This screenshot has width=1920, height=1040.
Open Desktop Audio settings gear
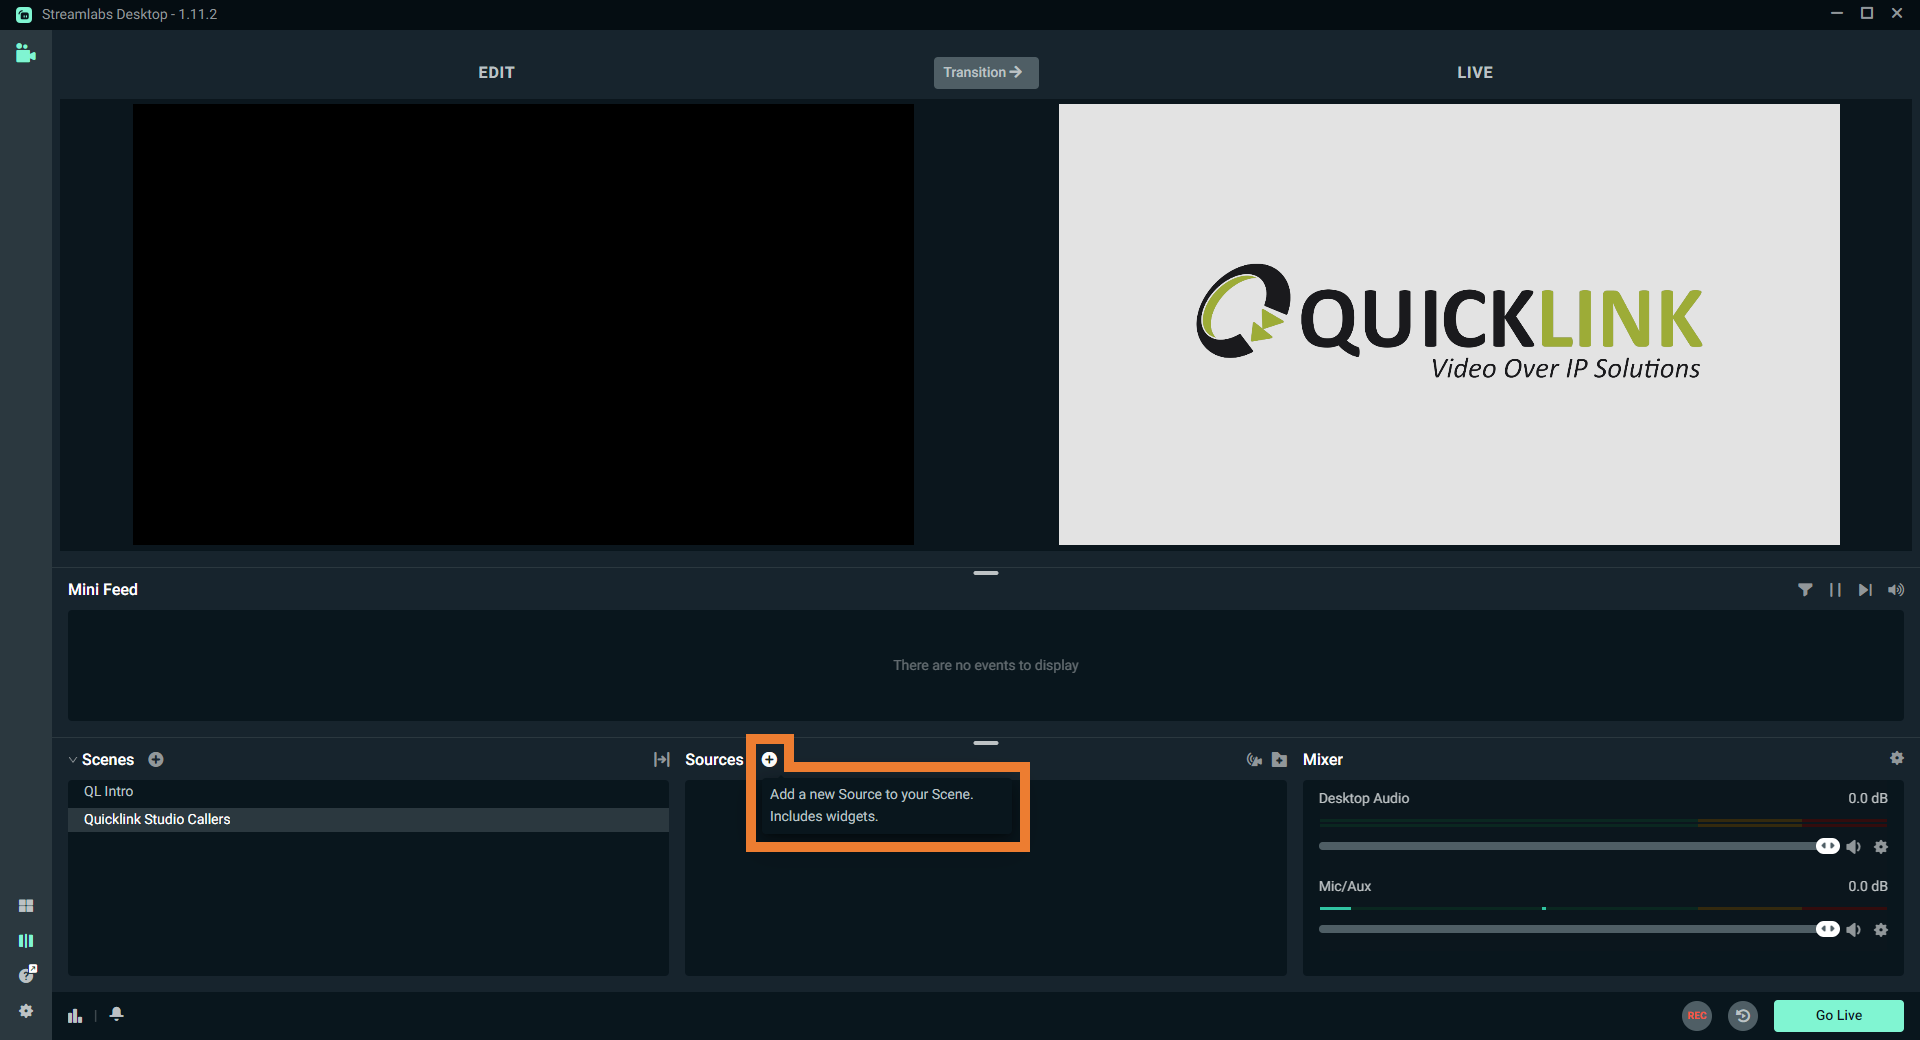click(x=1881, y=847)
